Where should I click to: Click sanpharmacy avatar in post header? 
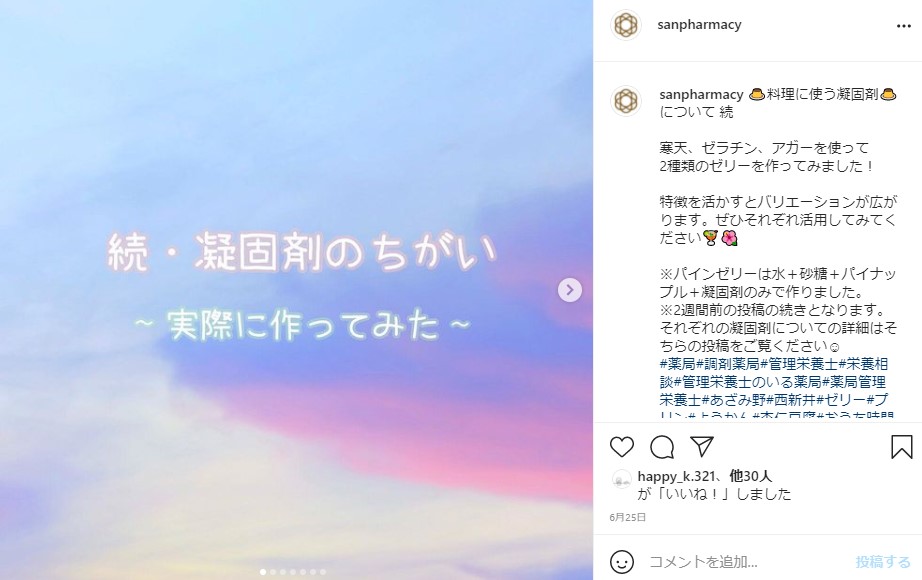[626, 25]
